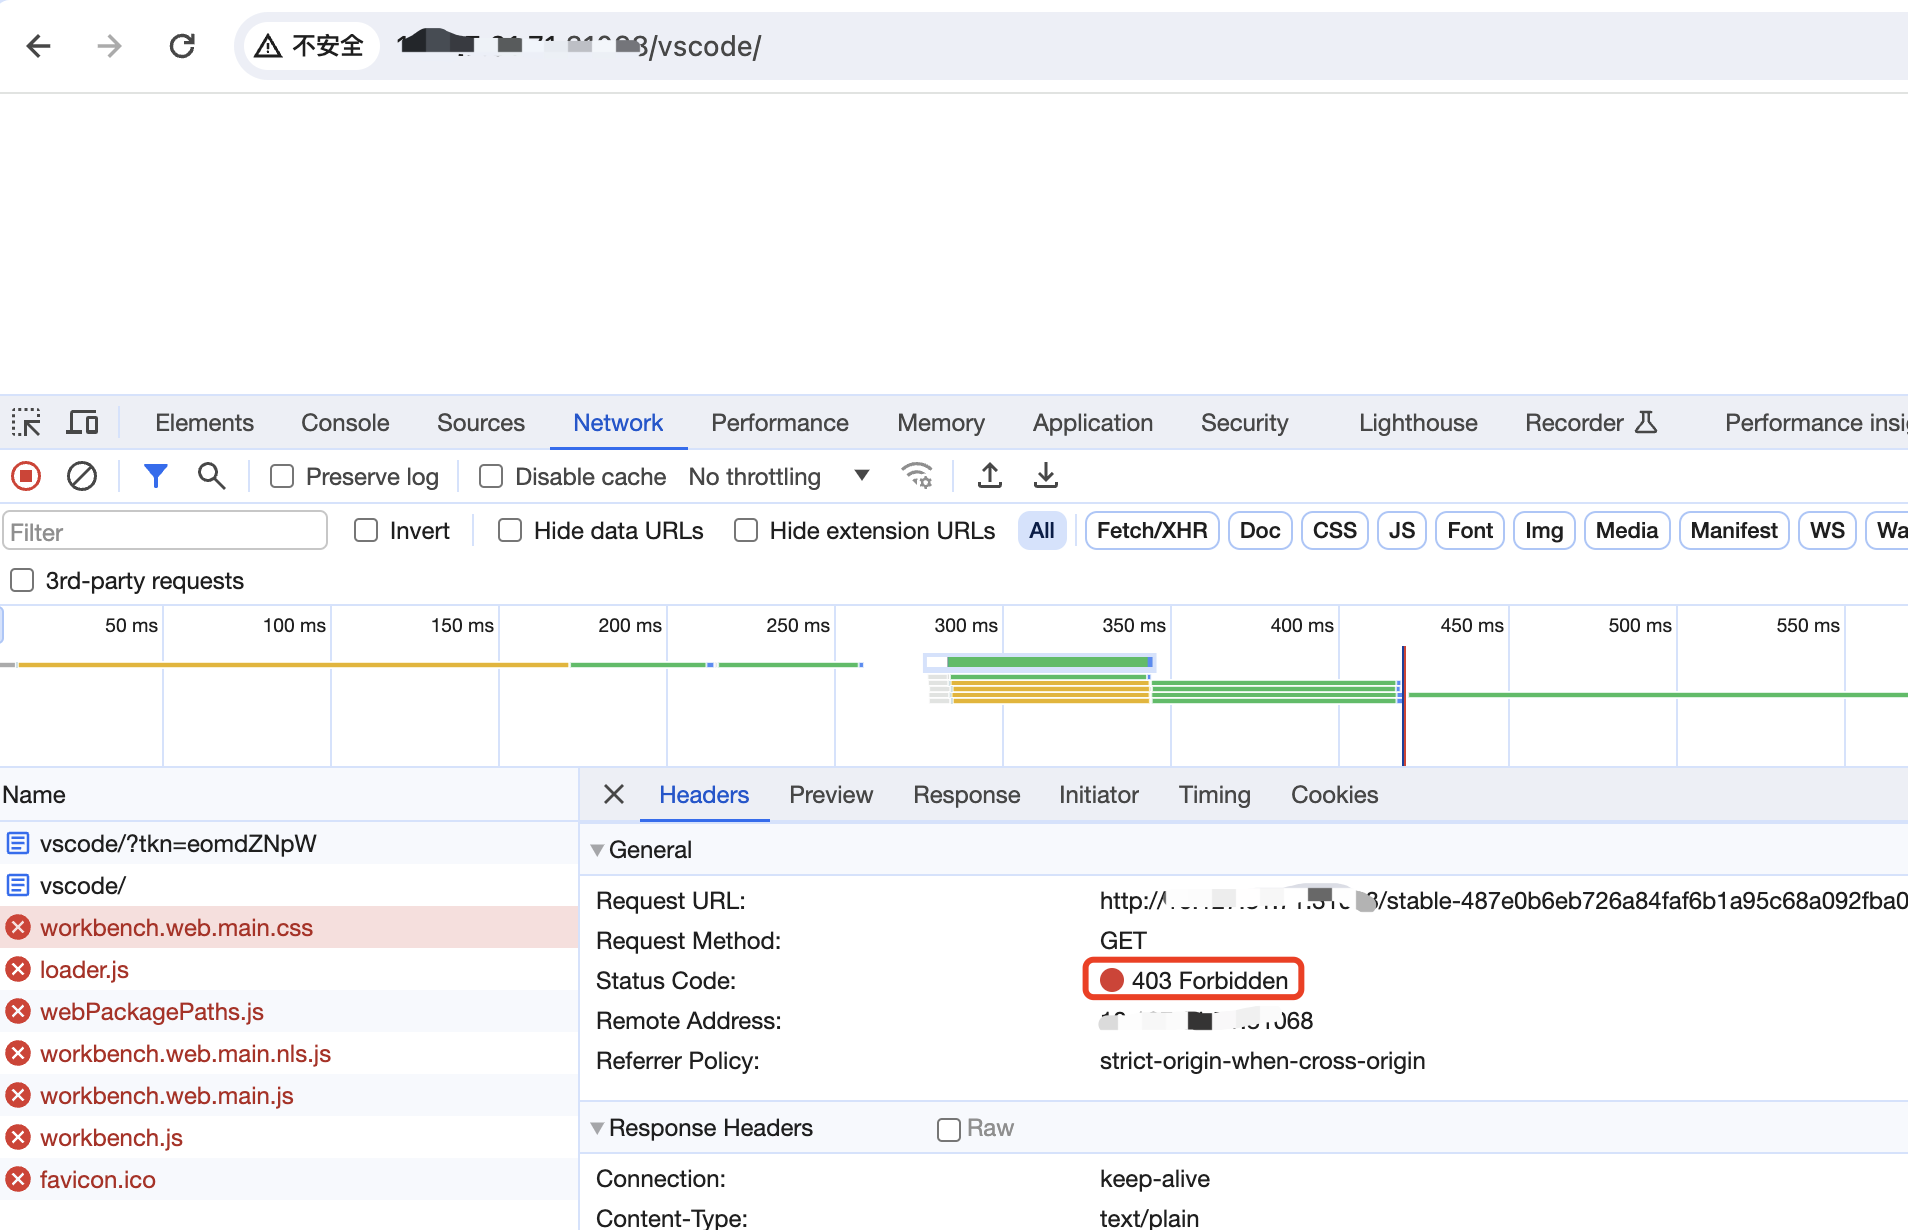Enable Preserve log checkbox
1908x1230 pixels.
(282, 477)
